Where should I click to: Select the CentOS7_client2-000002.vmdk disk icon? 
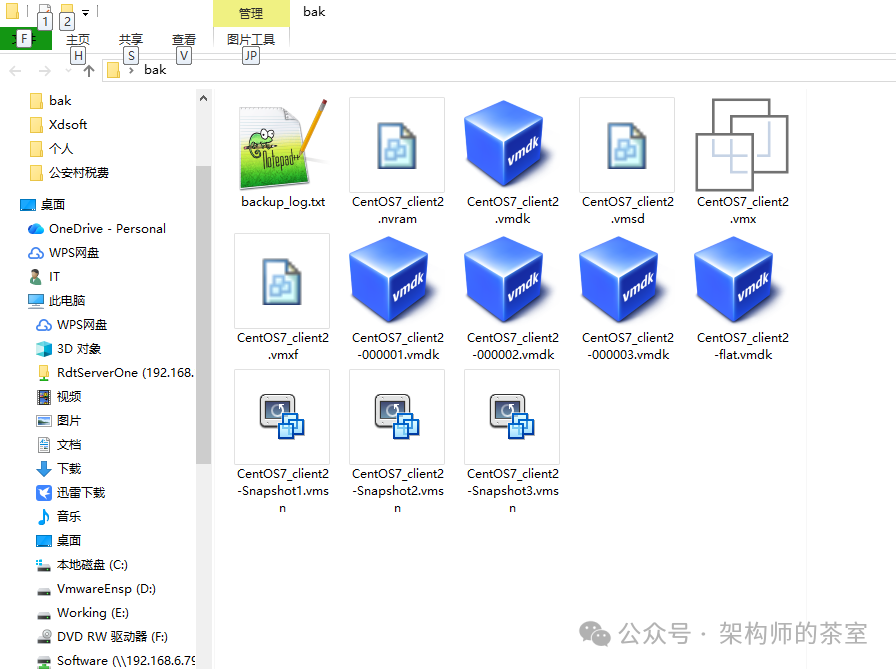coord(507,280)
